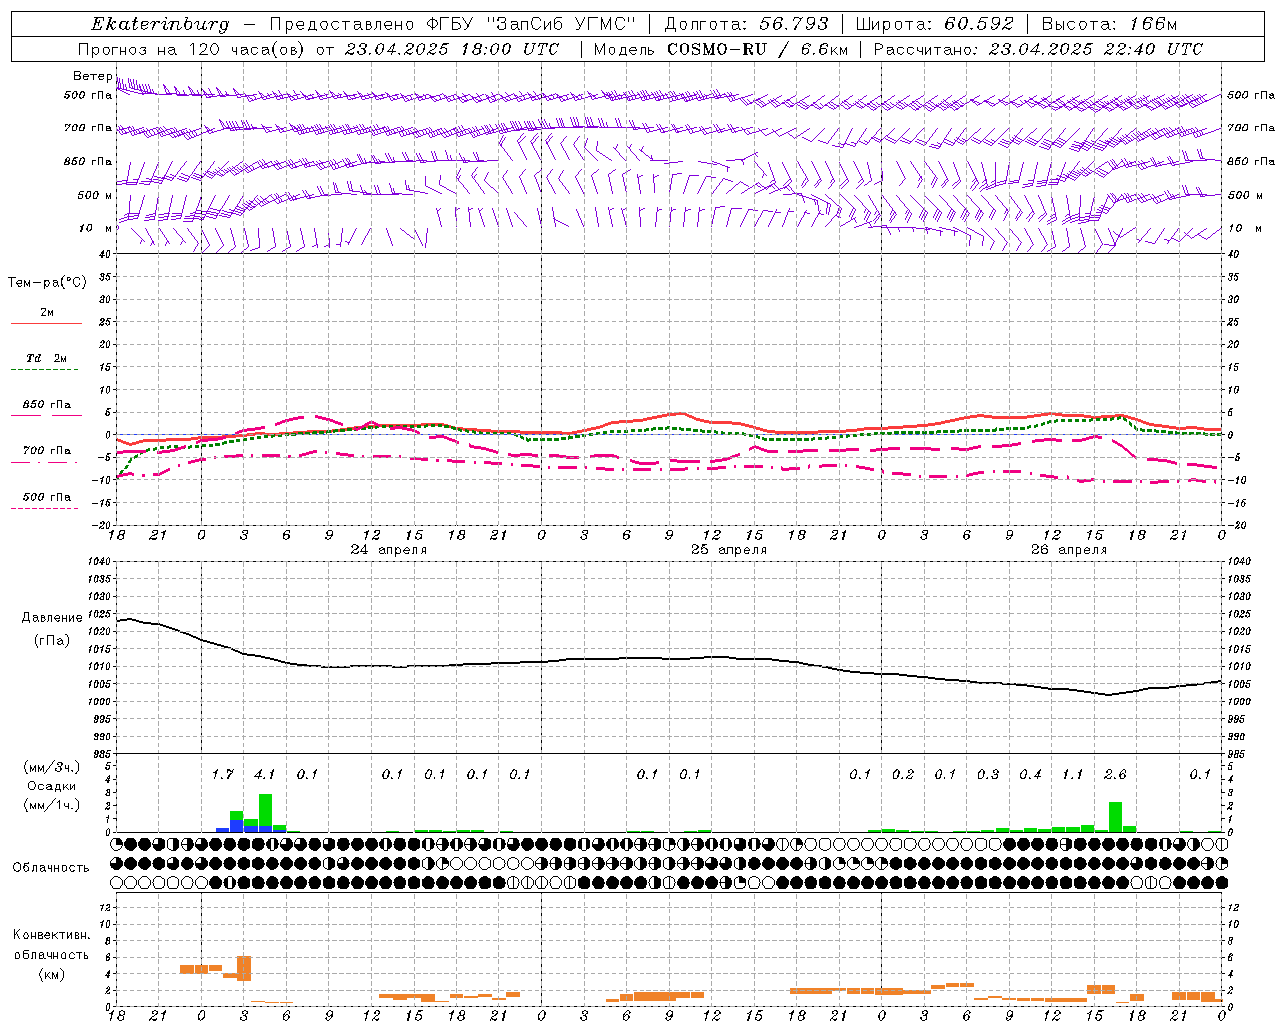Screen dimensions: 1280x1024
Task: Click the tall green precipitation bar under 2.6
Action: (1115, 817)
